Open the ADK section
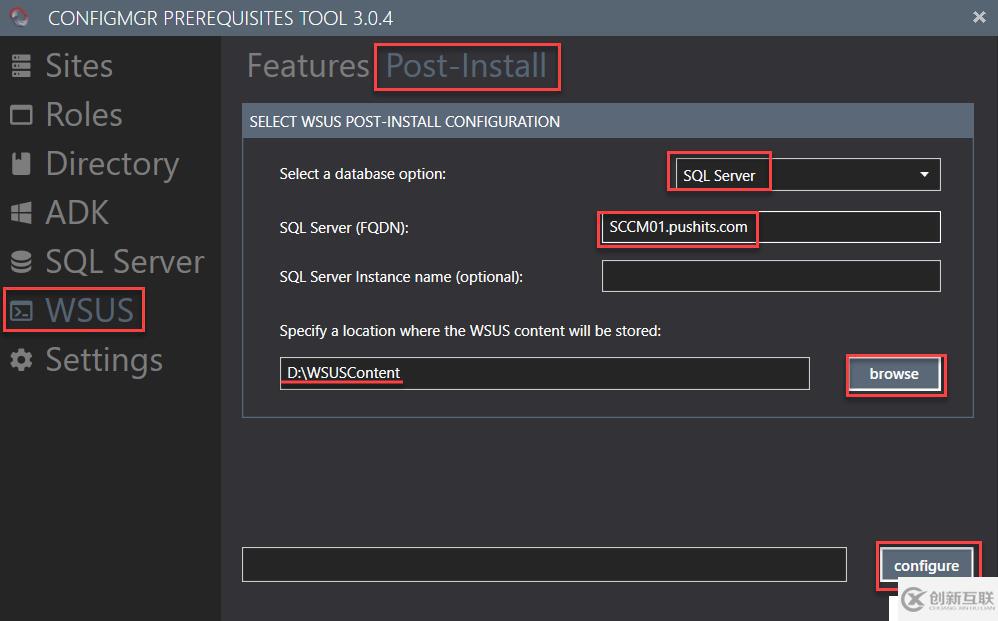 [77, 213]
